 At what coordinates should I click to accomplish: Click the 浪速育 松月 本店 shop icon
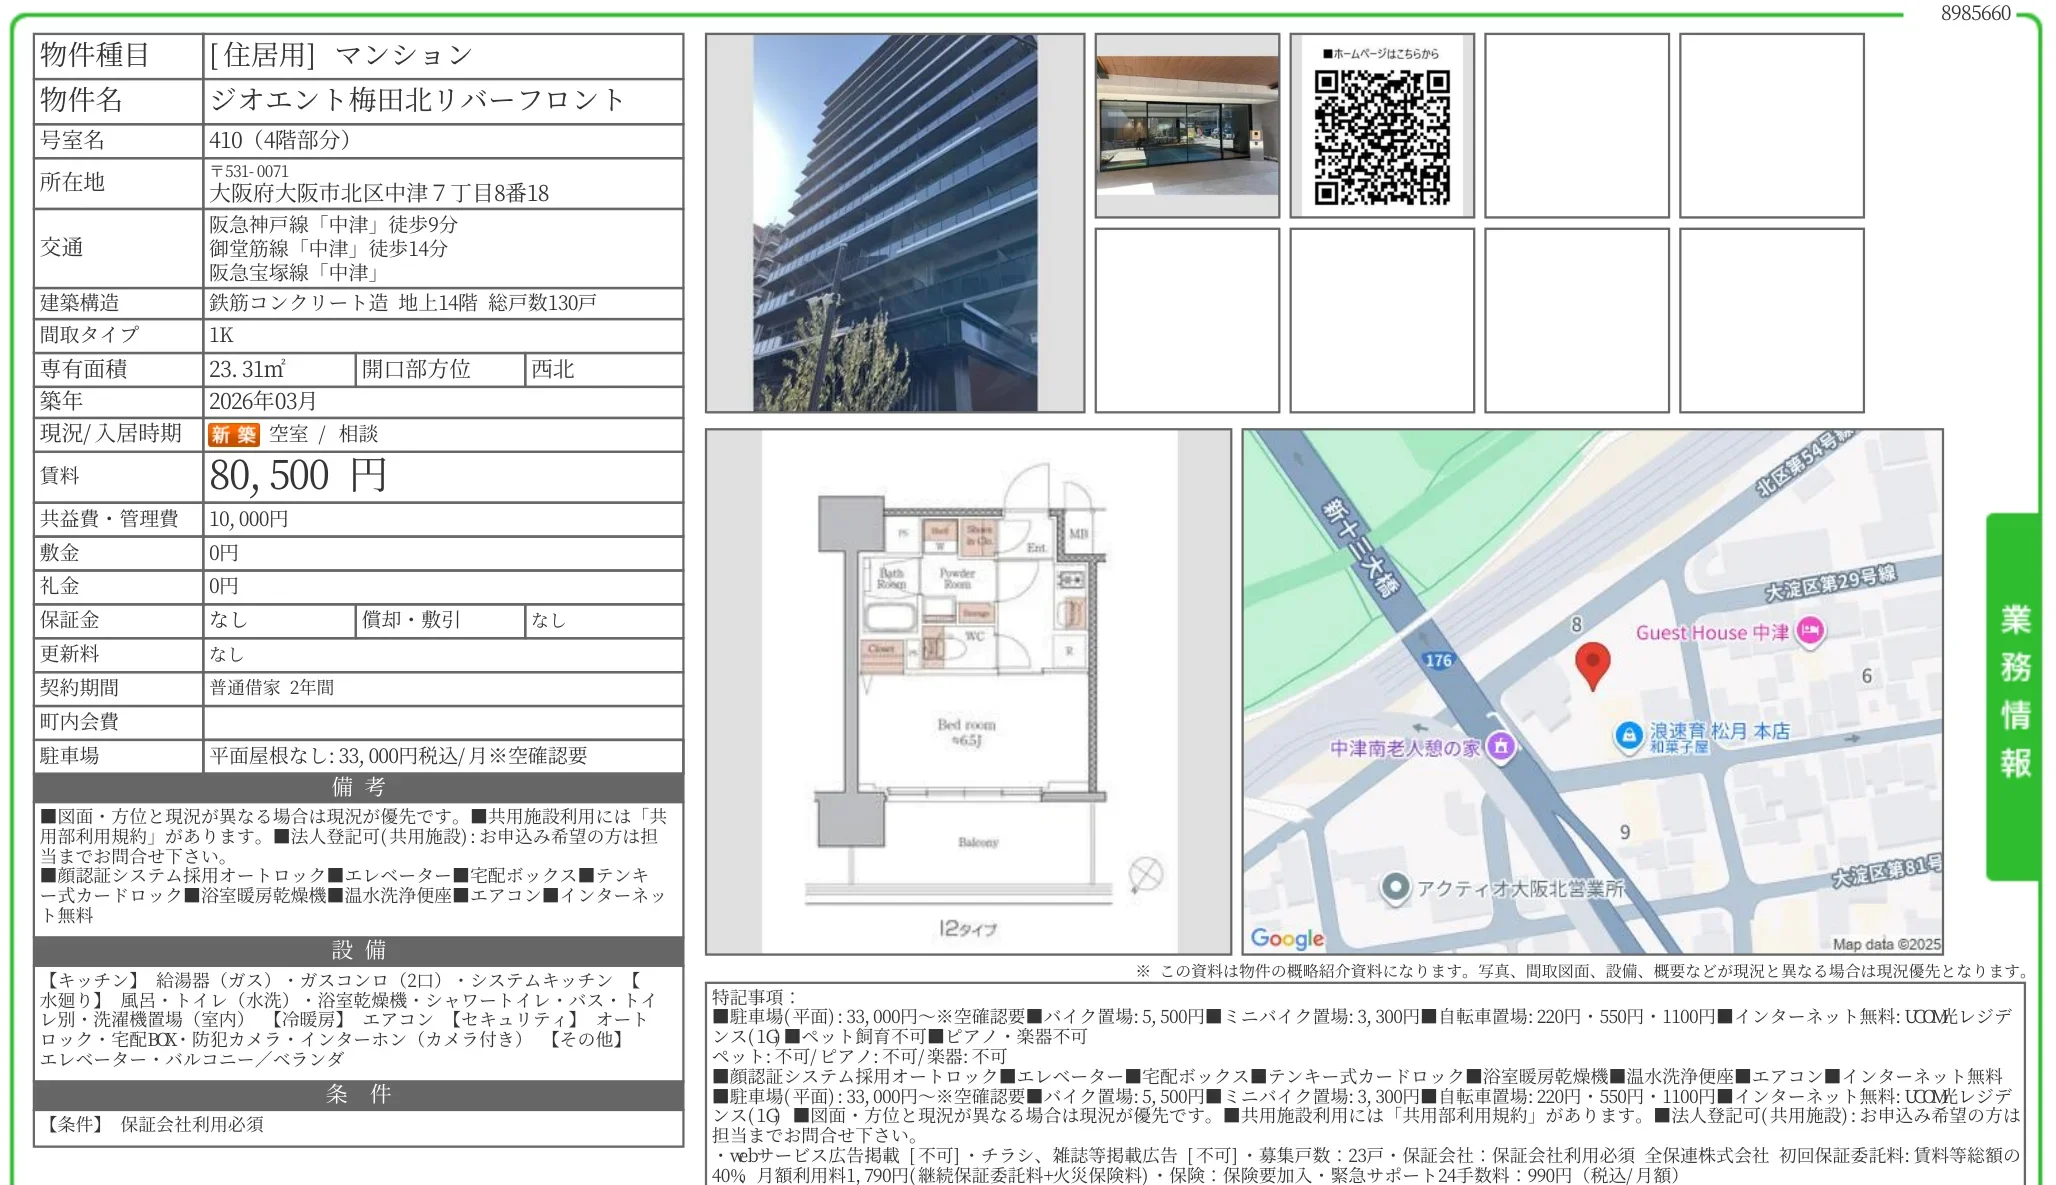tap(1628, 735)
